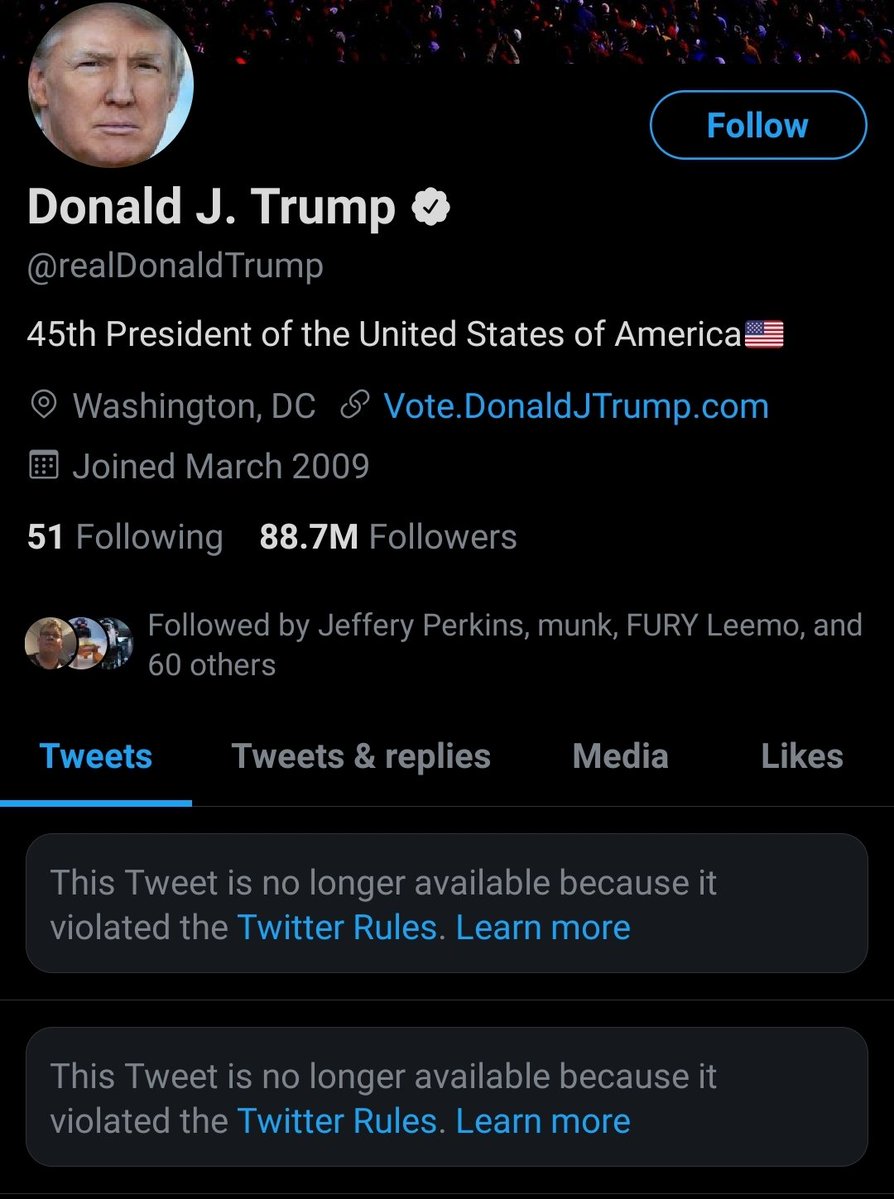
Task: Open the Vote.DonaldJTrump.com link
Action: [x=576, y=406]
